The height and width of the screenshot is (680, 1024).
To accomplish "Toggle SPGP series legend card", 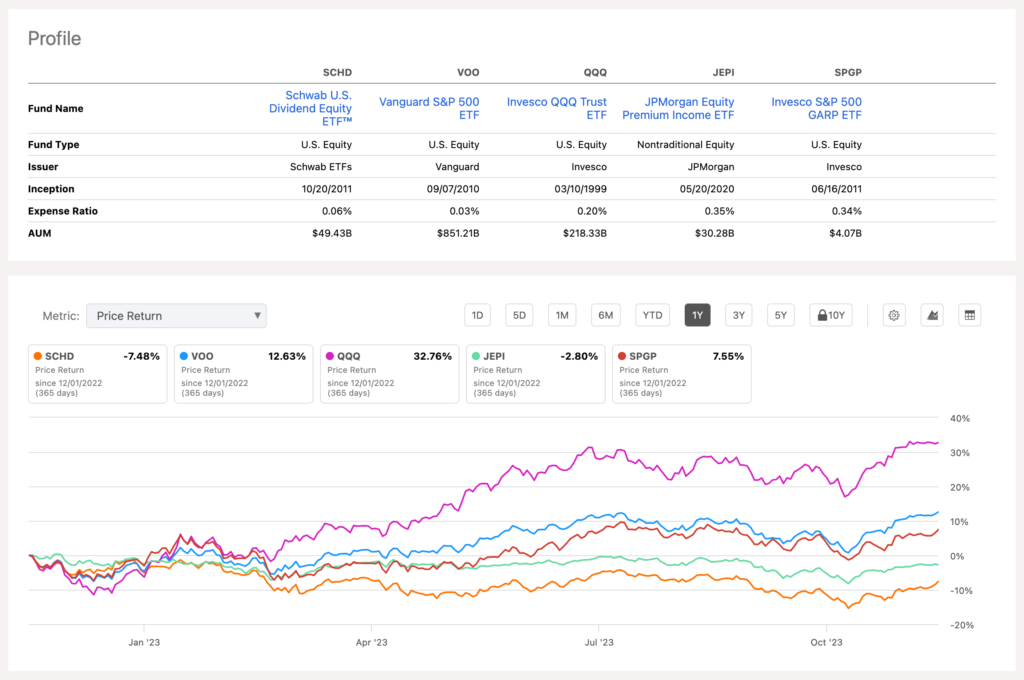I will coord(682,374).
